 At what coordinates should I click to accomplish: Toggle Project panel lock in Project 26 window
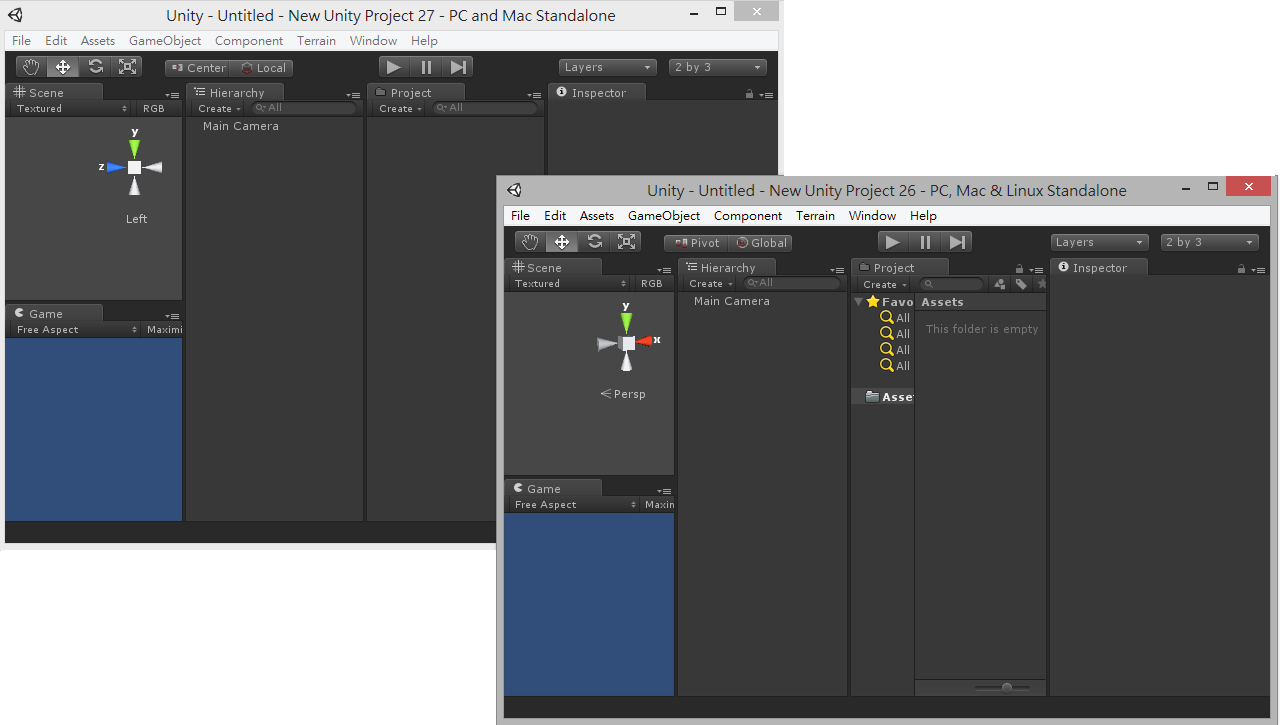coord(1019,269)
